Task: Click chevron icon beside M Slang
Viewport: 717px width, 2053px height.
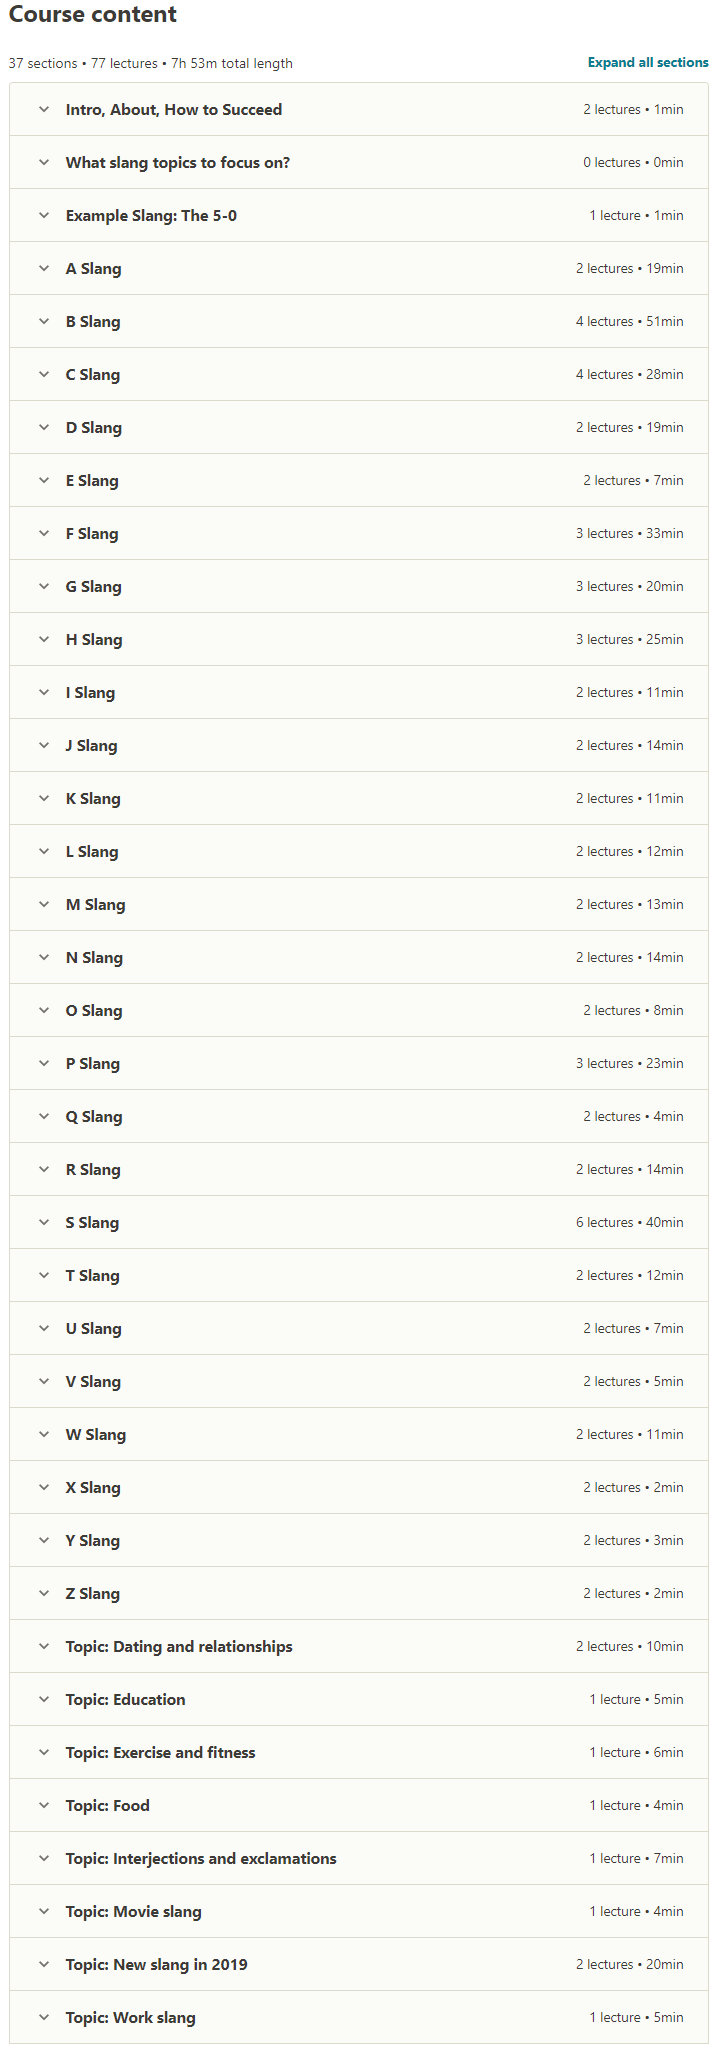Action: [x=44, y=904]
